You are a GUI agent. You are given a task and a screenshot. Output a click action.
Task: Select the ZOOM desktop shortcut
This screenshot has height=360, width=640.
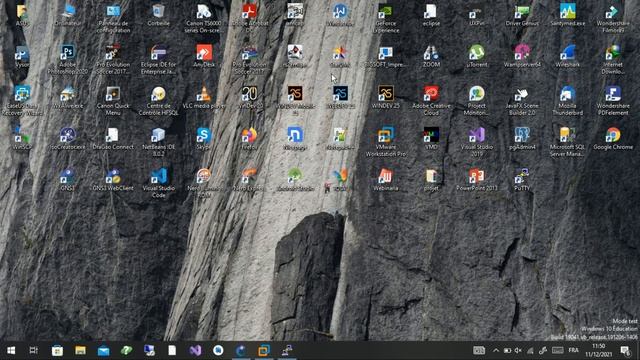tap(431, 56)
